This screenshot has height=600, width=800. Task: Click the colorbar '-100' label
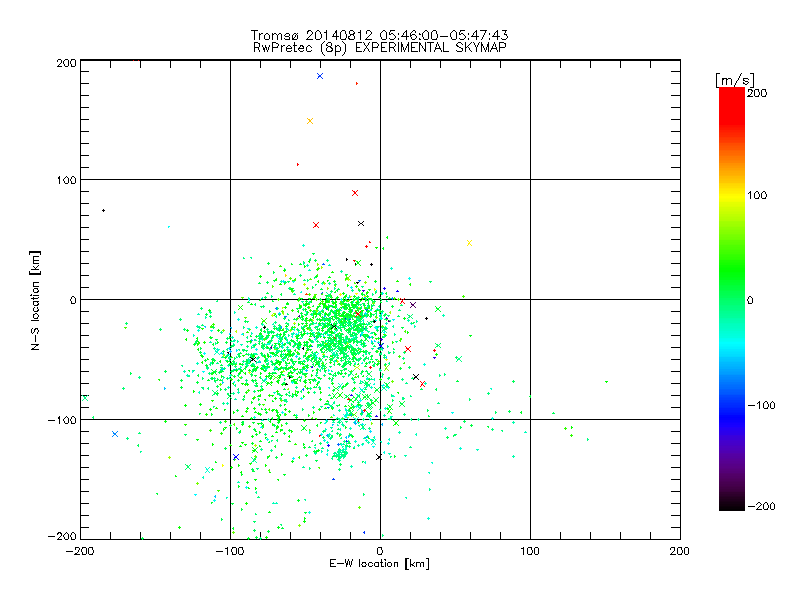pyautogui.click(x=761, y=405)
